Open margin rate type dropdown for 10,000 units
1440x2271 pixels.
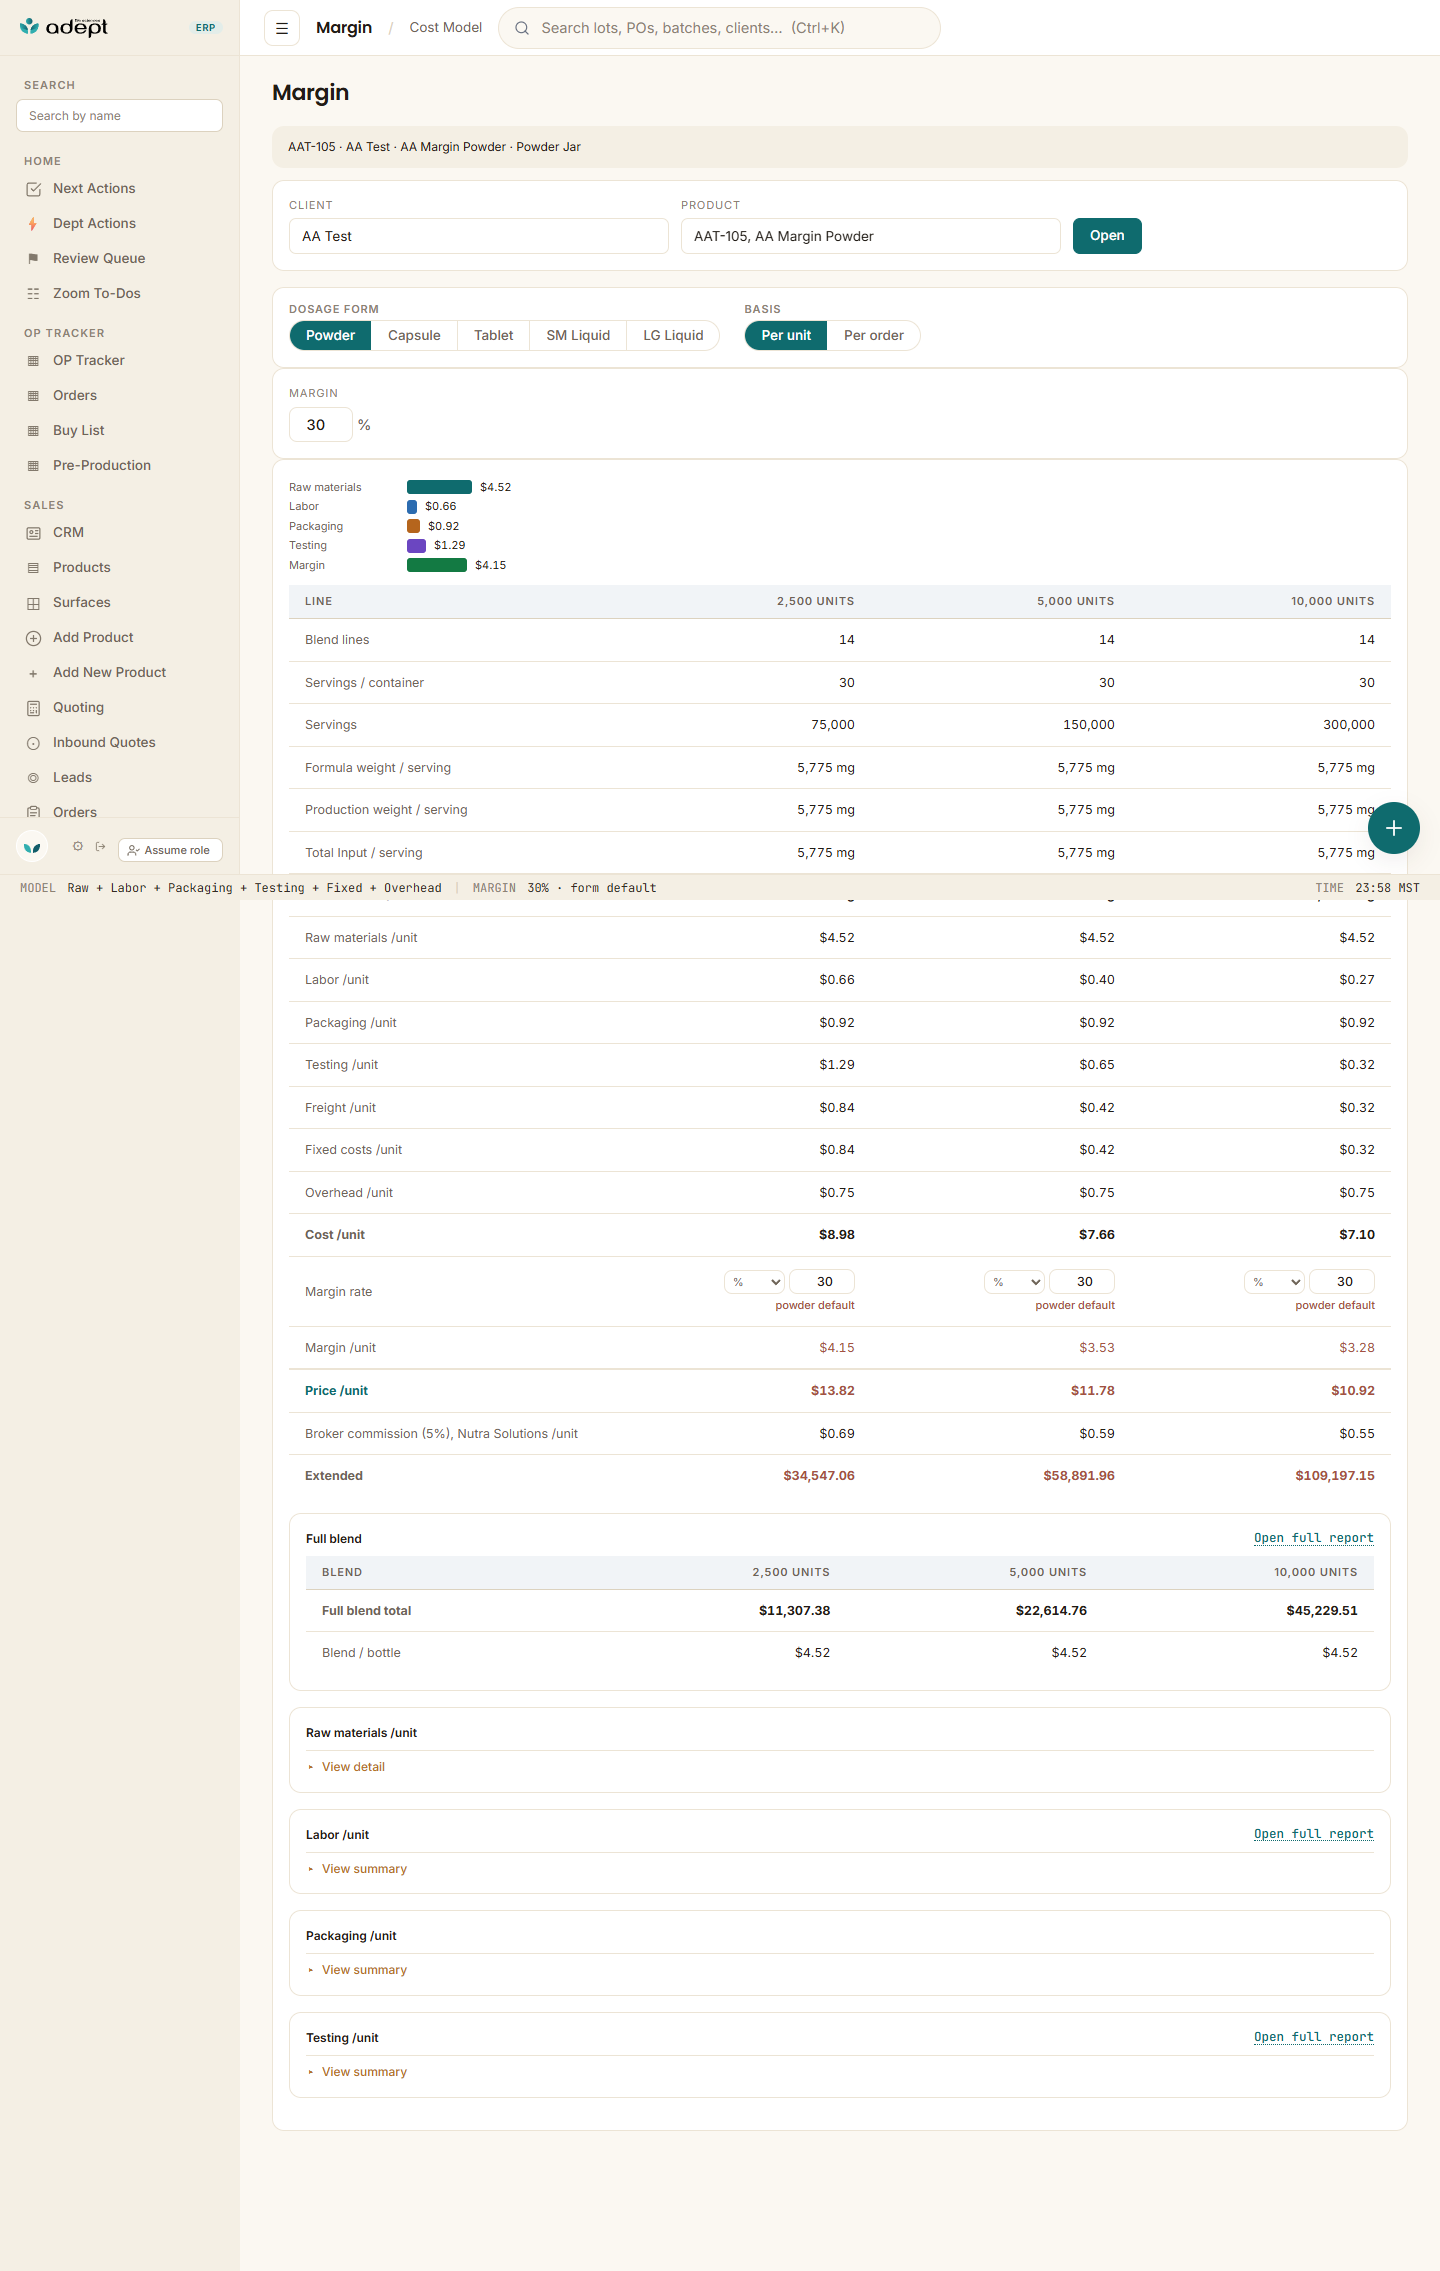pyautogui.click(x=1275, y=1282)
